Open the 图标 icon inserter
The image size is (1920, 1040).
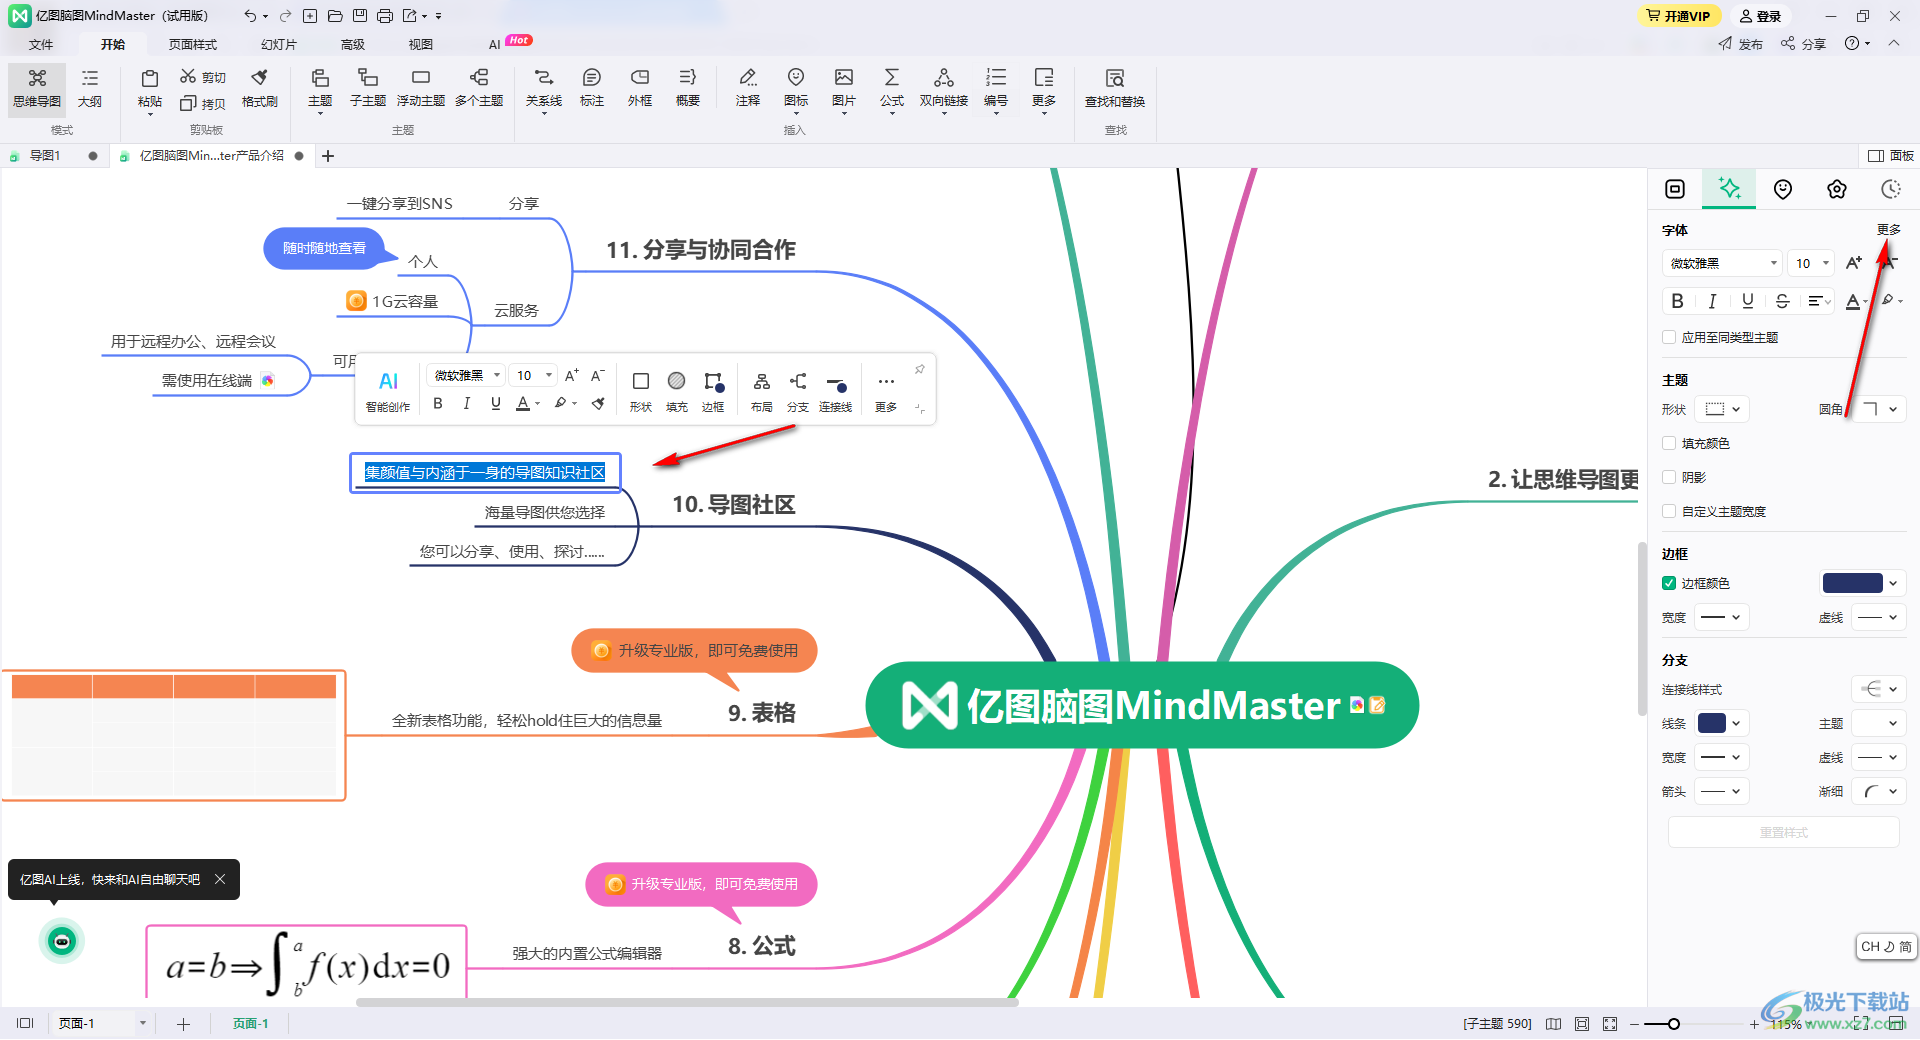796,88
